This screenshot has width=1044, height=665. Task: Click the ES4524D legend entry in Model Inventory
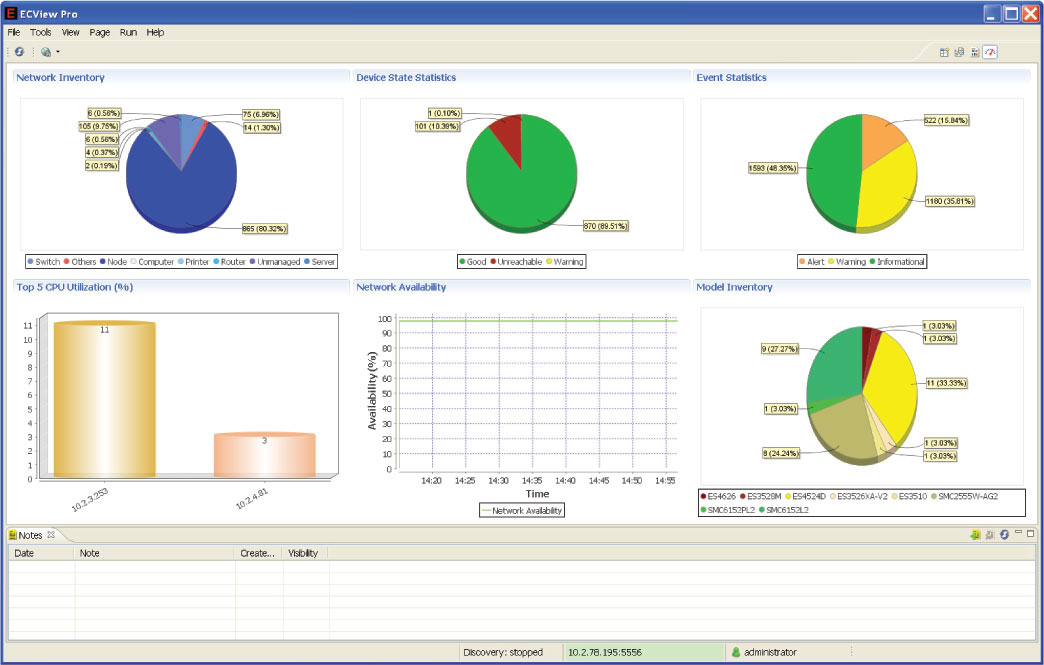coord(805,496)
